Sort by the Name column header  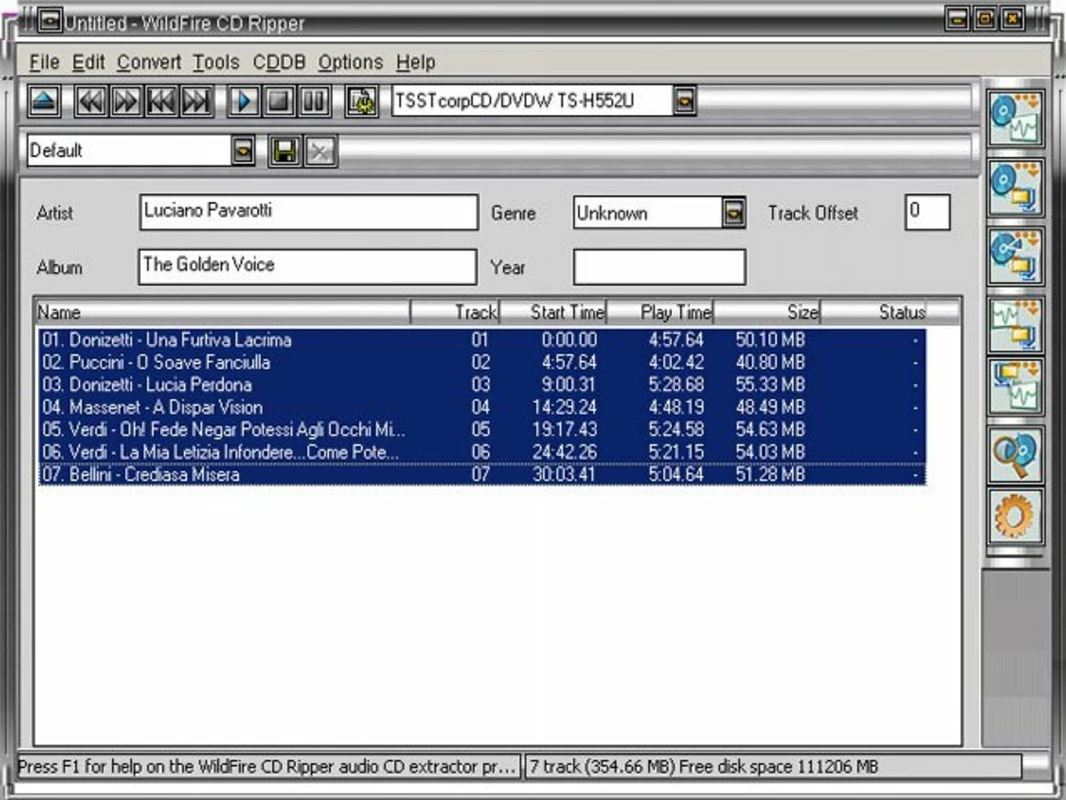coord(223,312)
